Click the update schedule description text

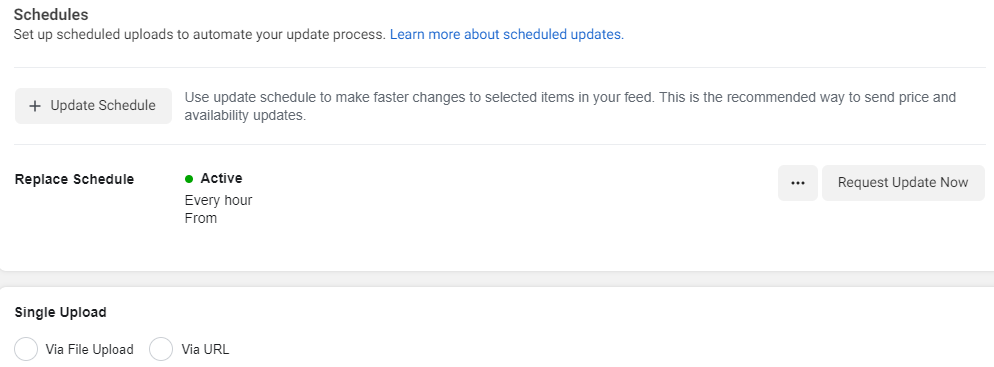pyautogui.click(x=570, y=106)
